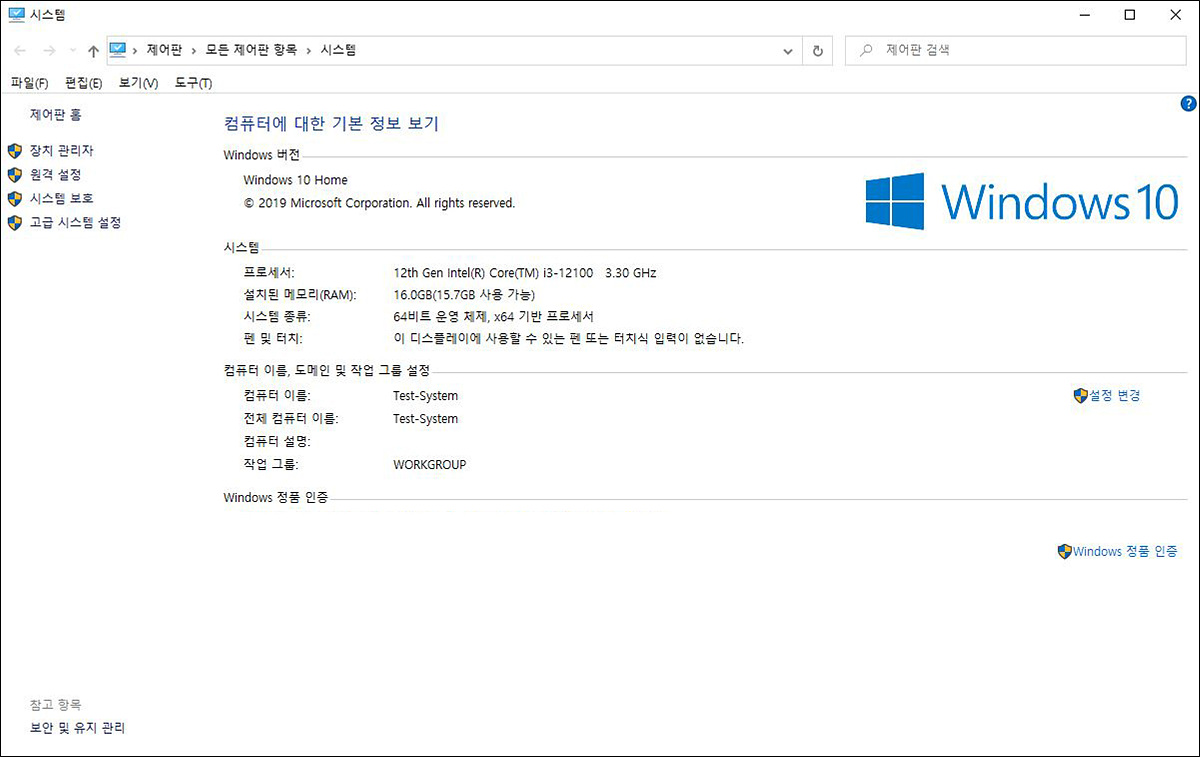The width and height of the screenshot is (1200, 757).
Task: Click Test-System next to 컴퓨터 이름
Action: [425, 396]
